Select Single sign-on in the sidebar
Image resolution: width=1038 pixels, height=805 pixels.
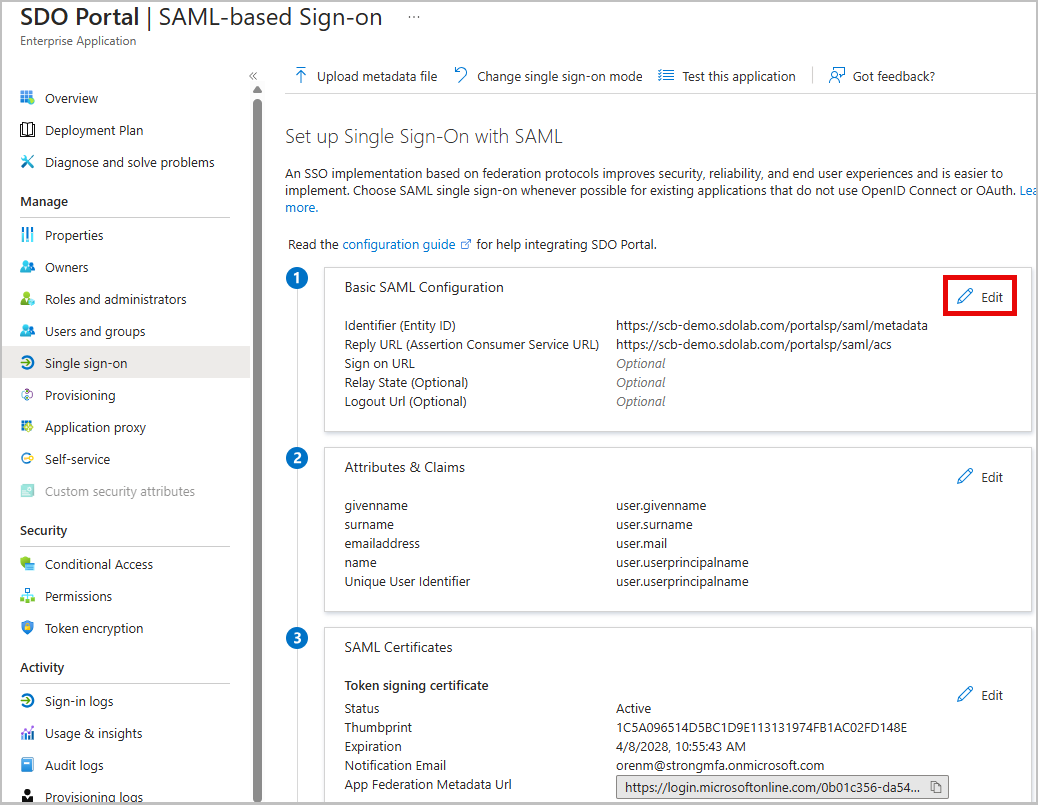point(126,363)
